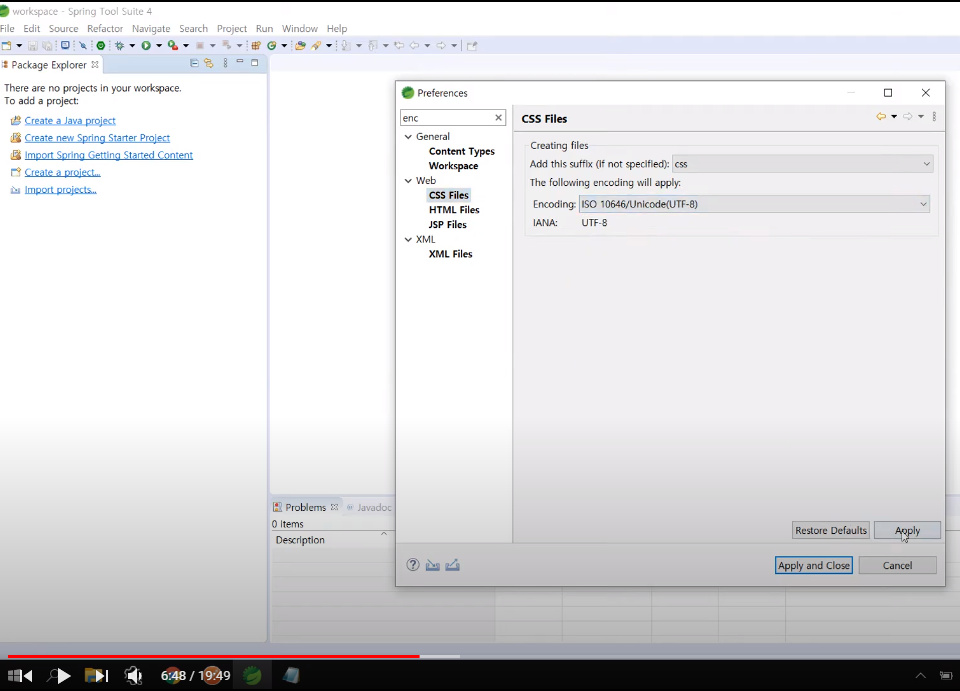960x691 pixels.
Task: Click the enc filter text field
Action: (447, 118)
